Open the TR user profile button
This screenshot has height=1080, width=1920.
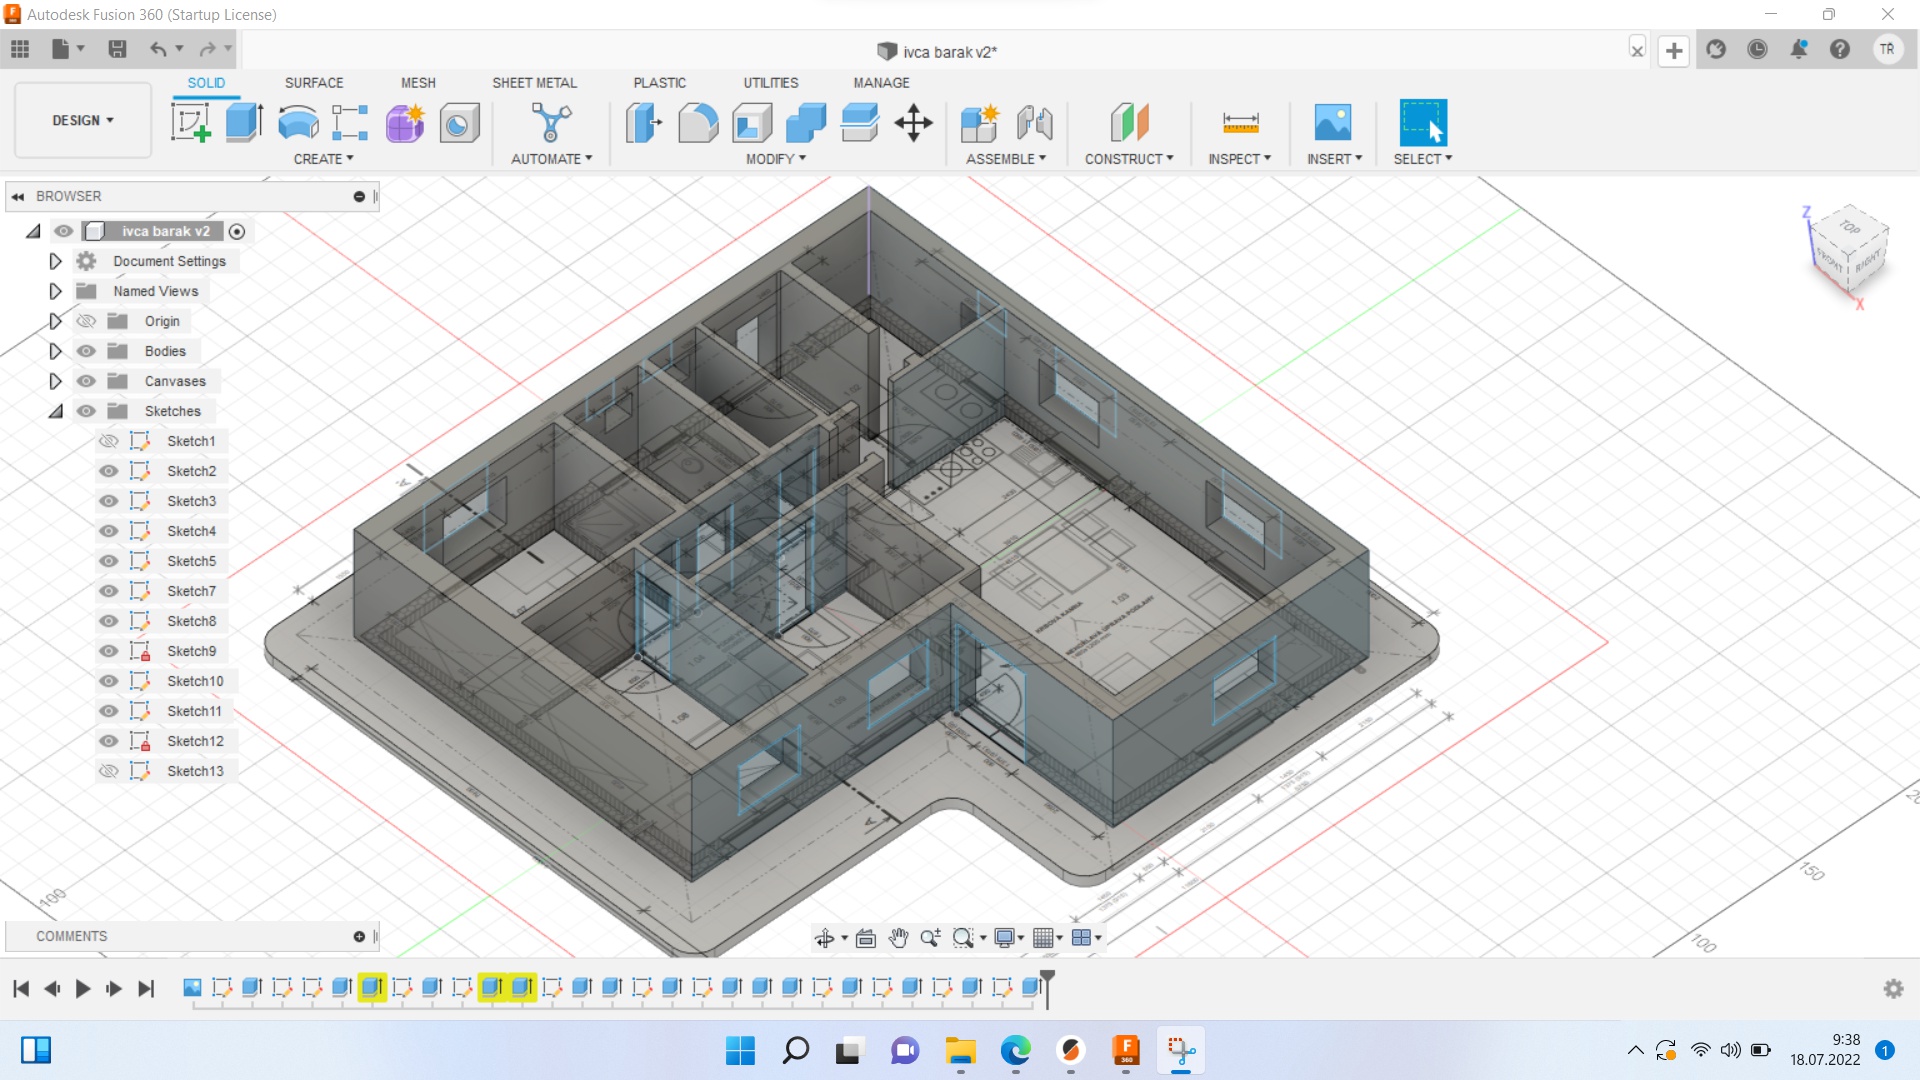point(1887,49)
